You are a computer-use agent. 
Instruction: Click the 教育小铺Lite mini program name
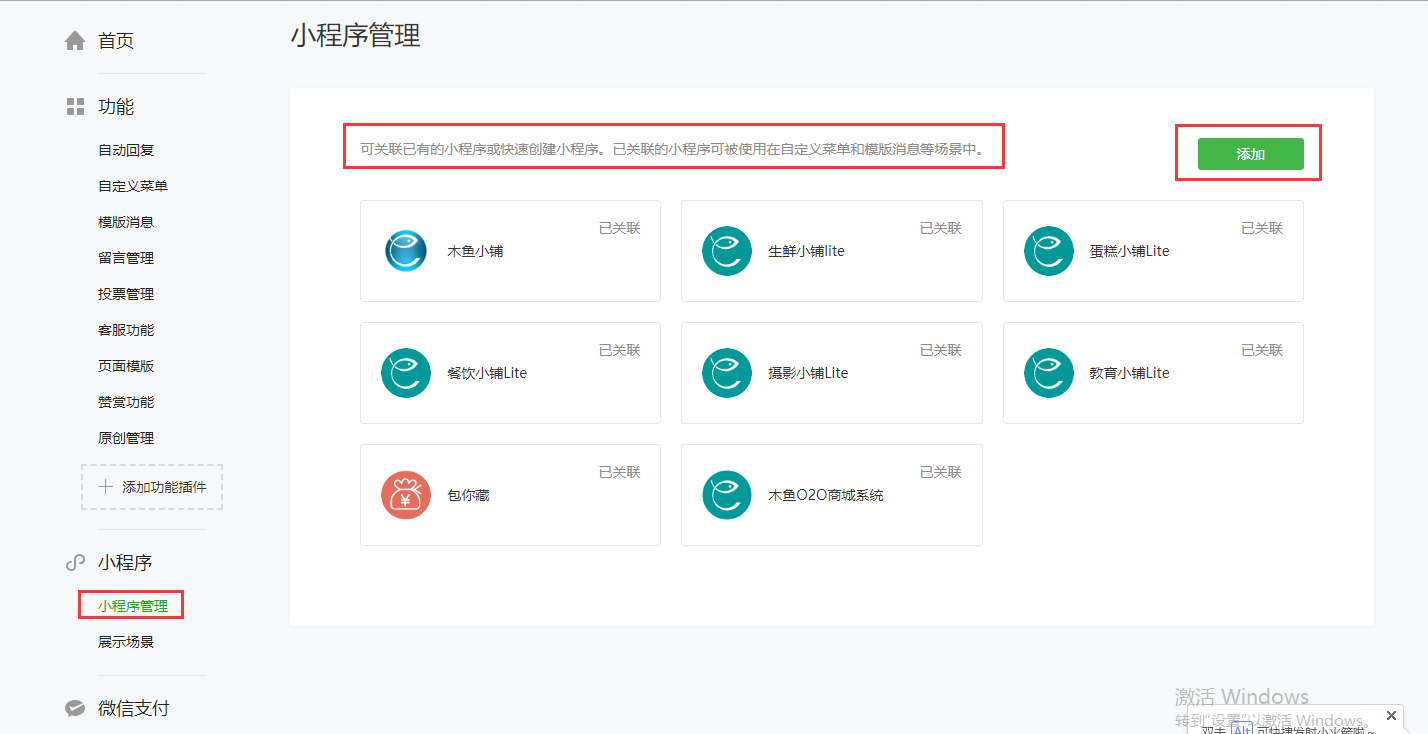[x=1129, y=373]
